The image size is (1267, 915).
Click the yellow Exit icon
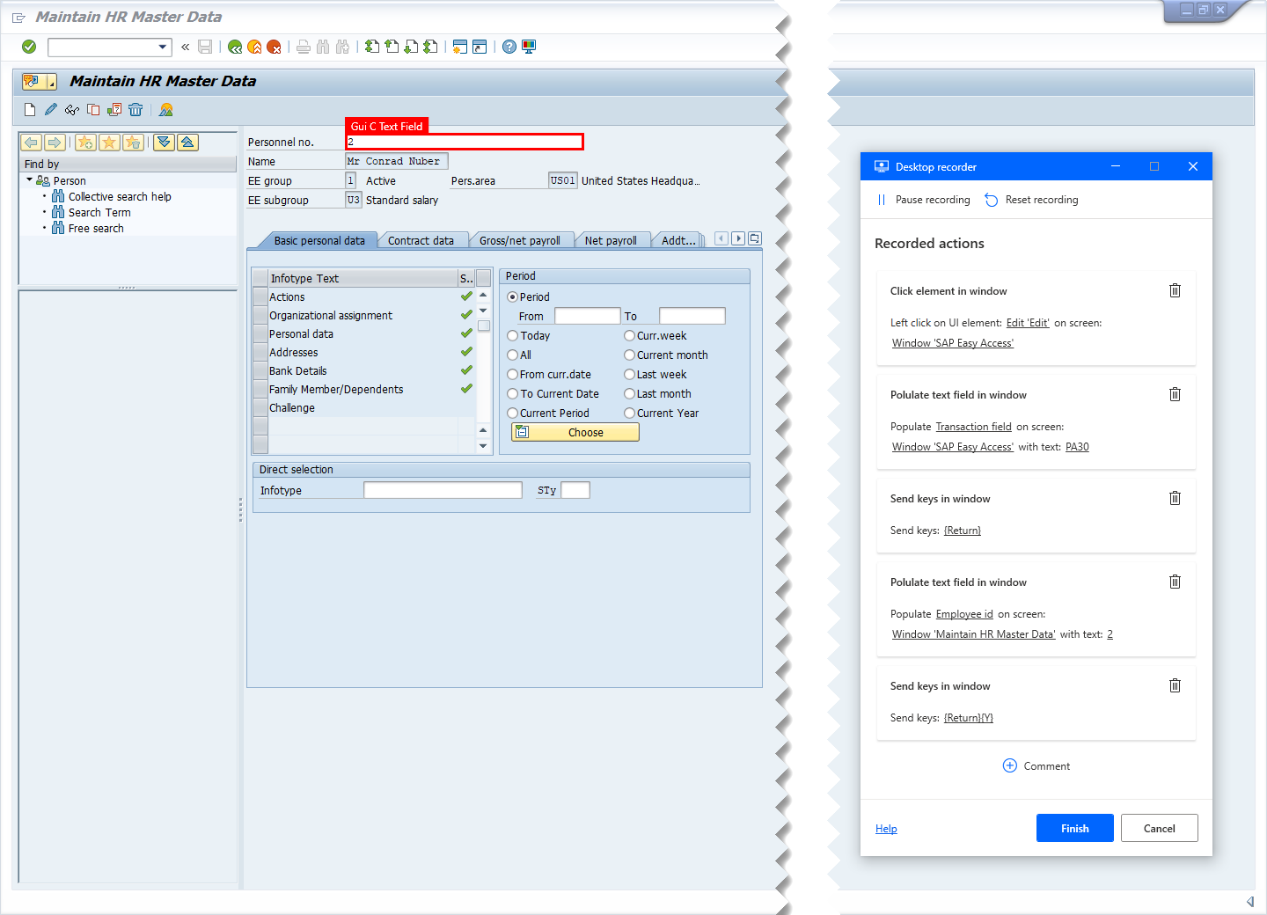254,47
